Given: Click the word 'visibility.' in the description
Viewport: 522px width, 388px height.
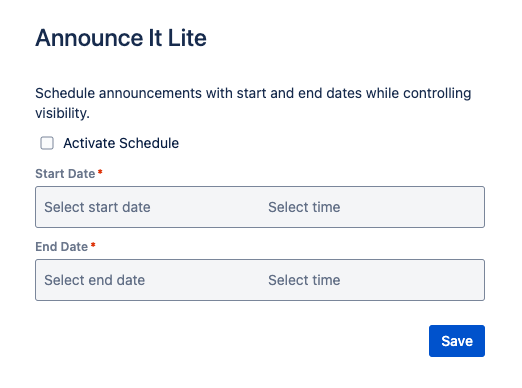Looking at the screenshot, I should coord(62,113).
